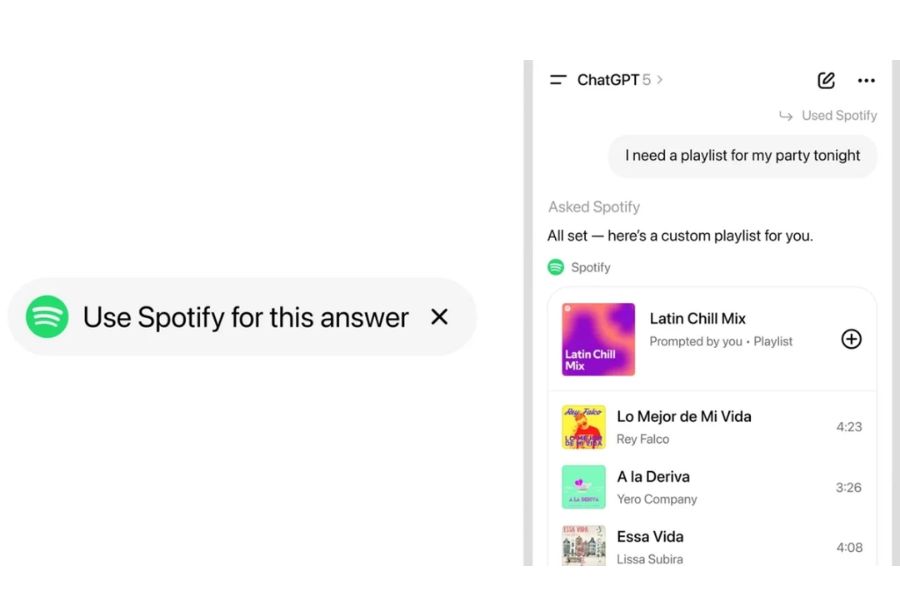Open the three-dot more options menu
900x600 pixels.
866,80
